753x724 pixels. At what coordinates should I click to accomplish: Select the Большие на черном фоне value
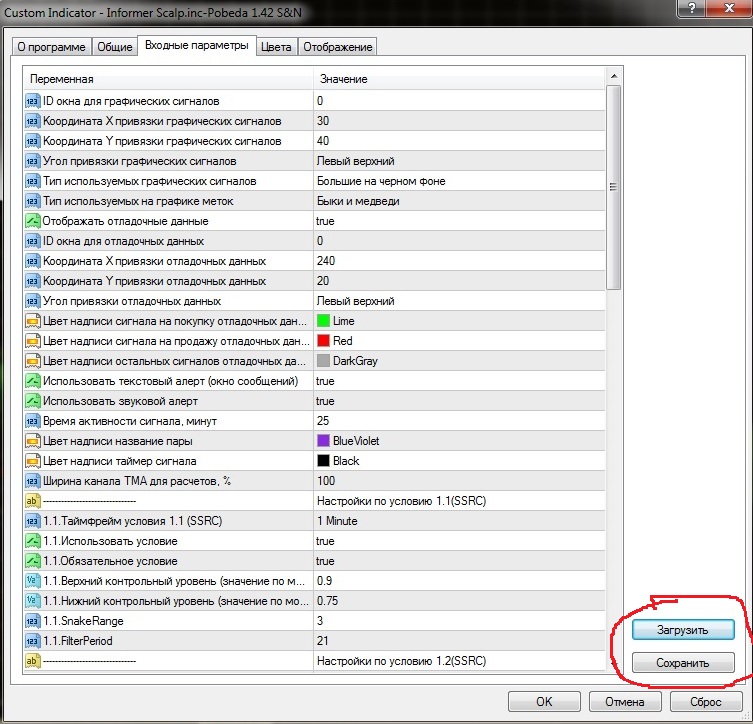click(381, 181)
